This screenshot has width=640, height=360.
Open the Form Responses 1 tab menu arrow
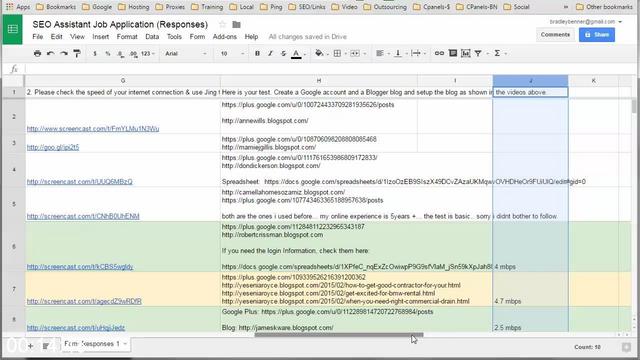(x=125, y=344)
